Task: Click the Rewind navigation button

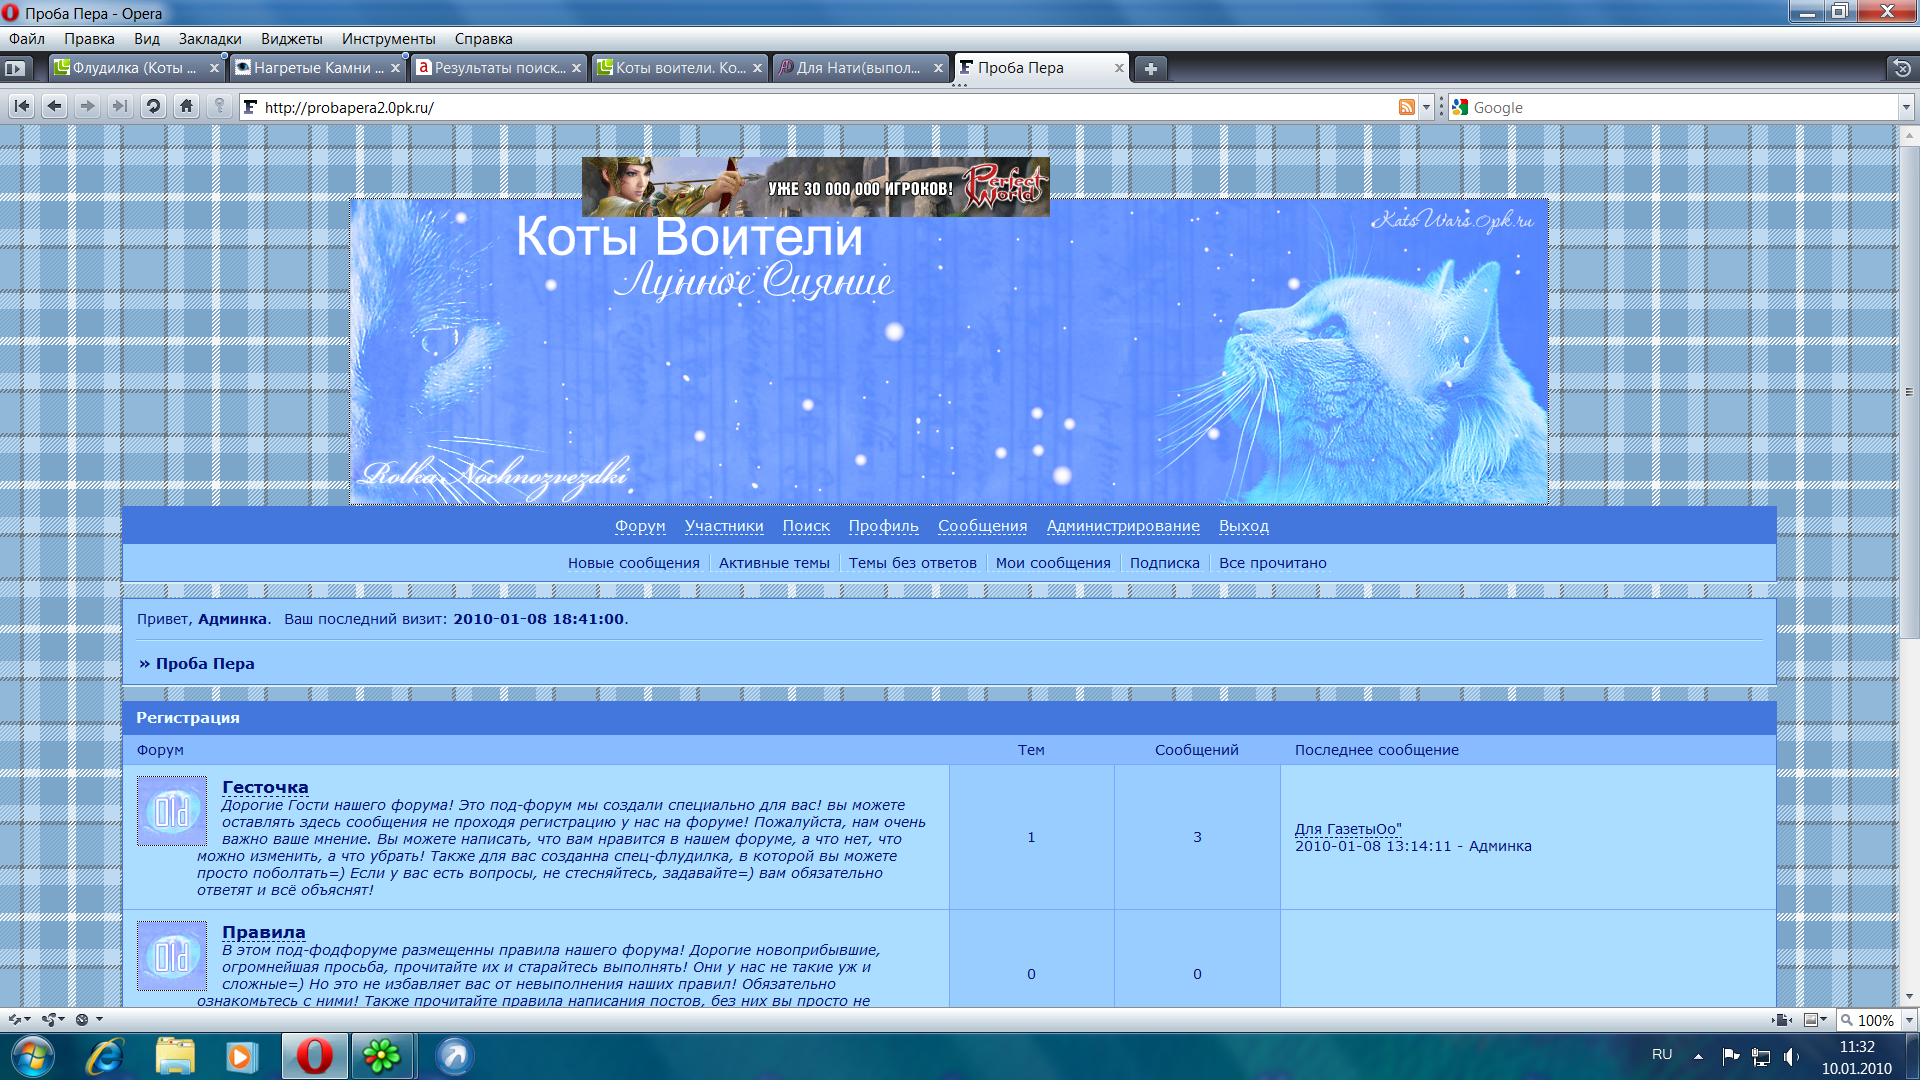Action: pyautogui.click(x=22, y=106)
